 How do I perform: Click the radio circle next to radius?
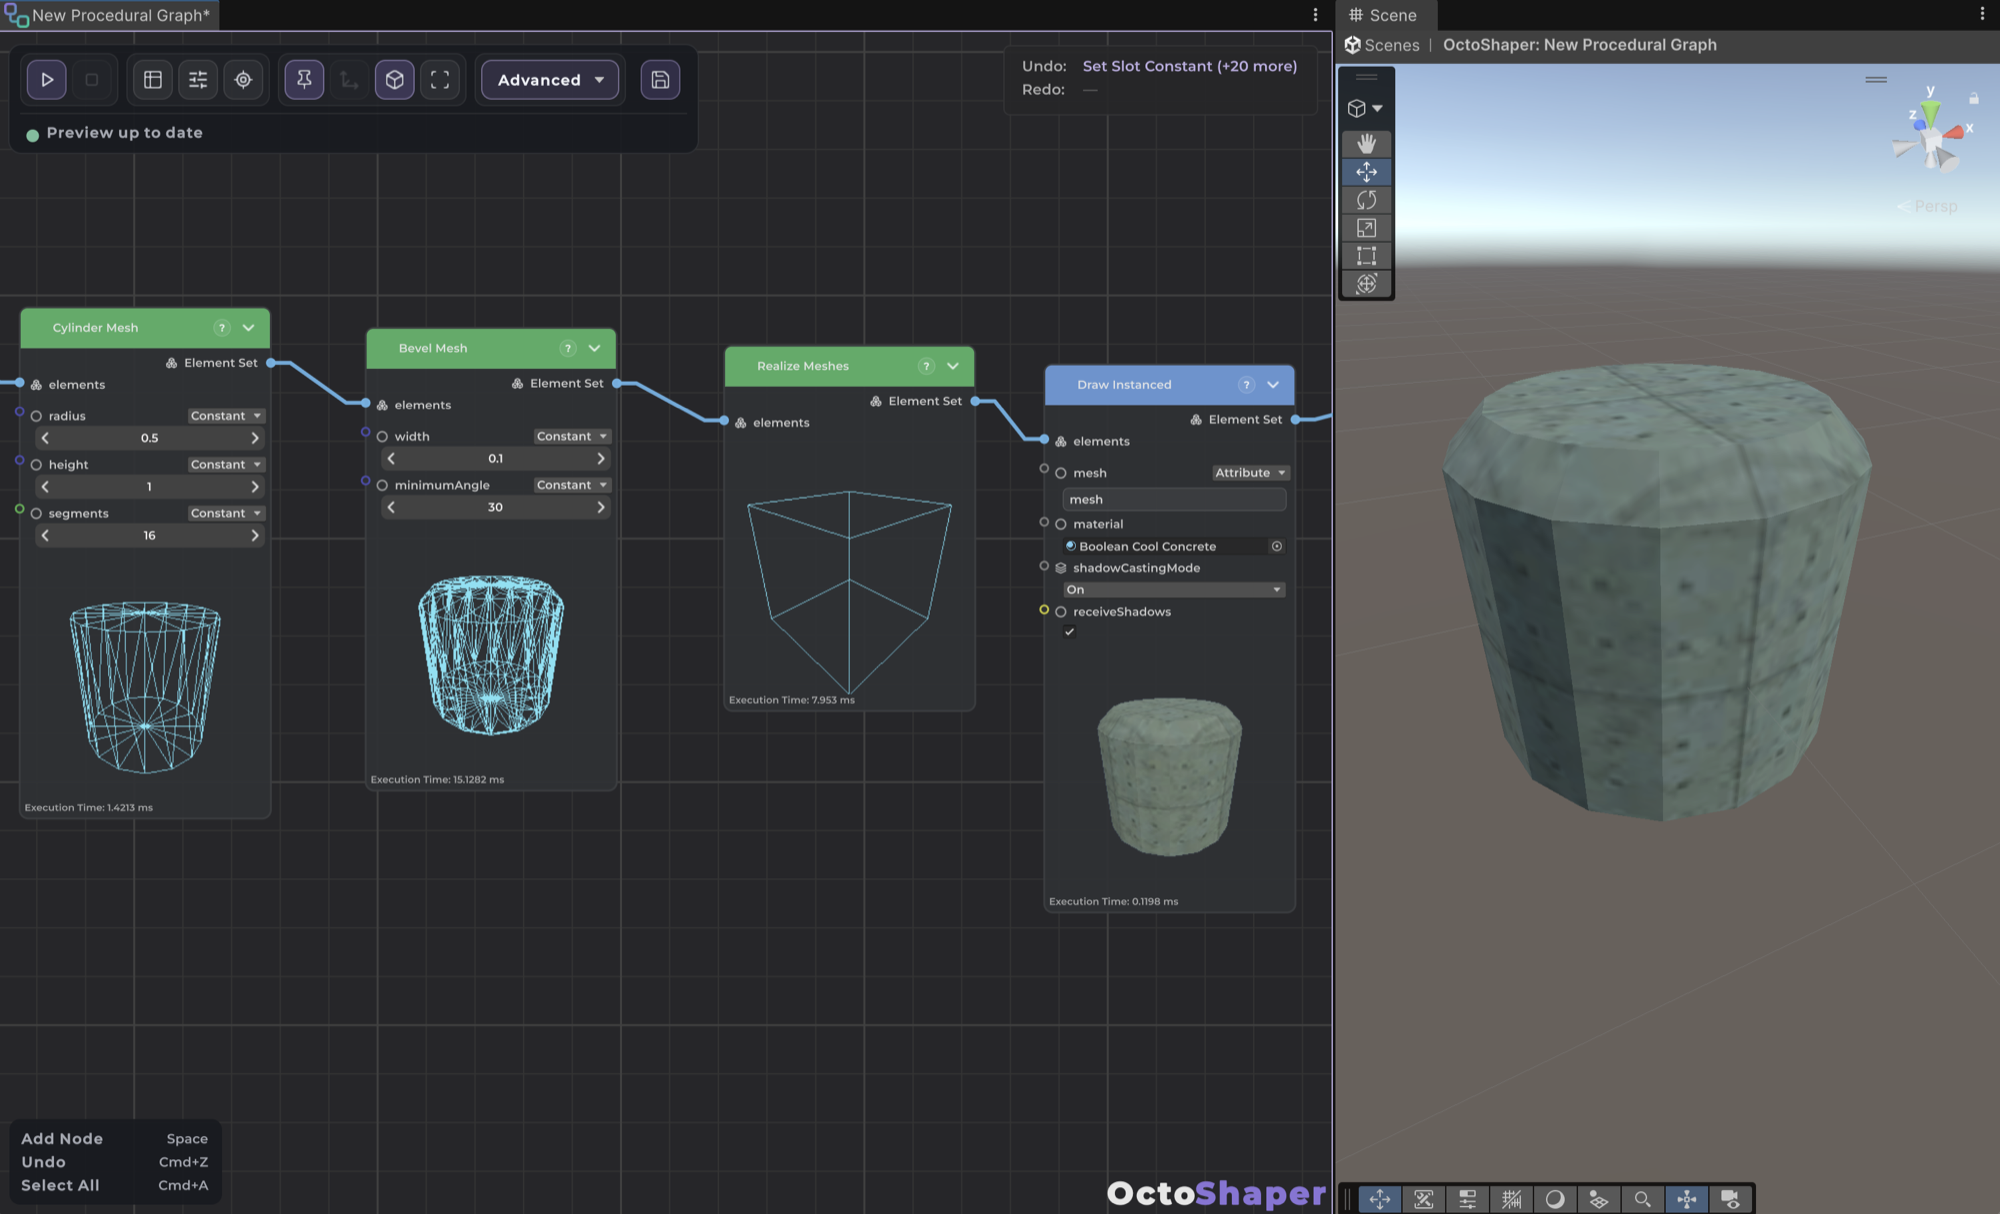36,416
